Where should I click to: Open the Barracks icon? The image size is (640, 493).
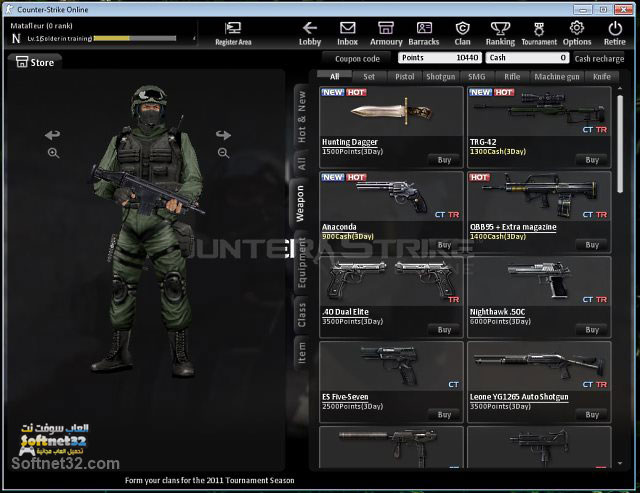424,33
